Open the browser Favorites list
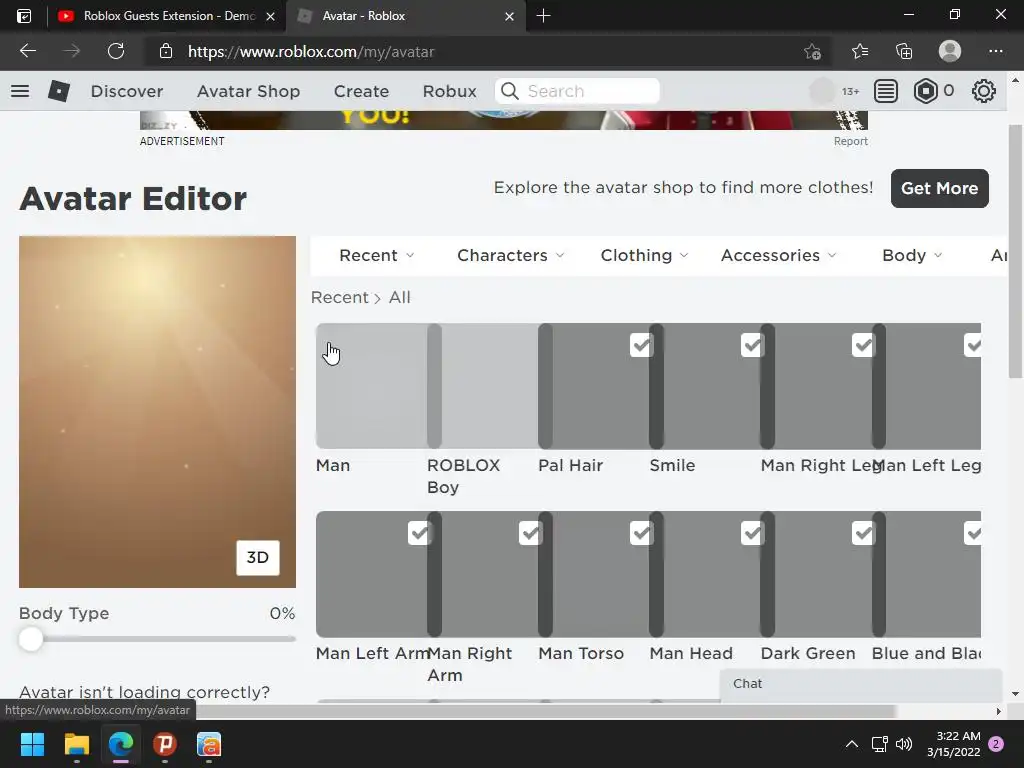Image resolution: width=1024 pixels, height=768 pixels. pyautogui.click(x=859, y=51)
